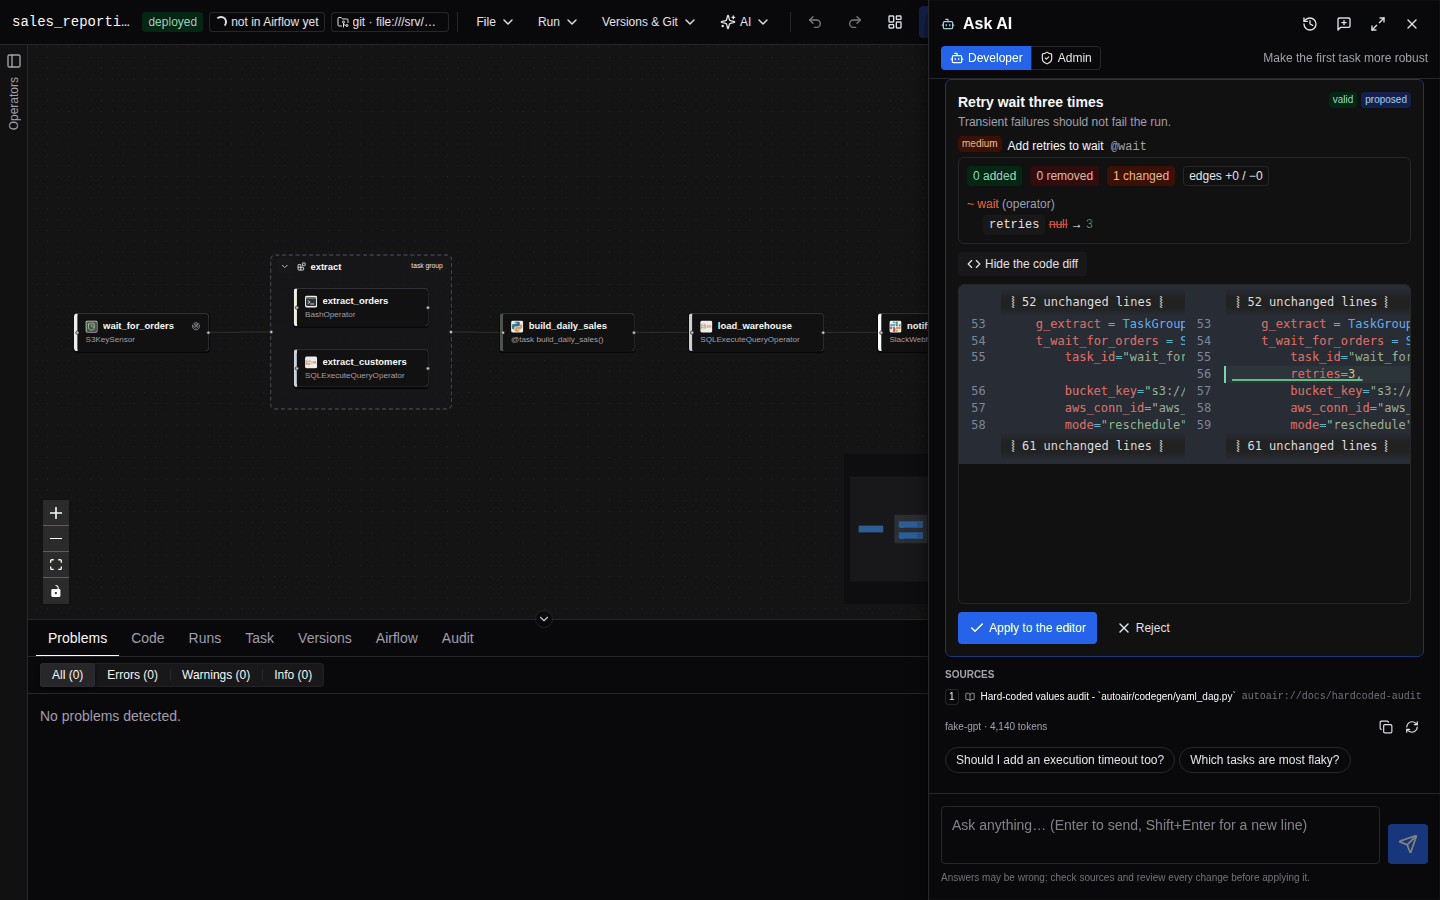This screenshot has height=900, width=1440.
Task: Select the build_daily_sales node
Action: [567, 332]
